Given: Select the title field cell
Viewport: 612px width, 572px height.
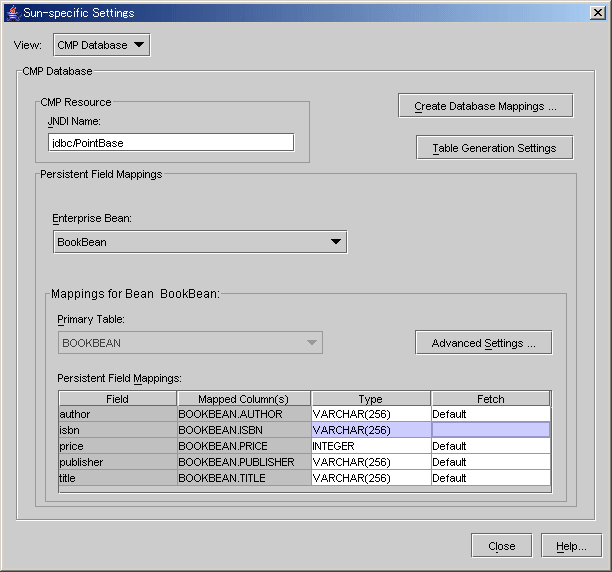Looking at the screenshot, I should 117,478.
